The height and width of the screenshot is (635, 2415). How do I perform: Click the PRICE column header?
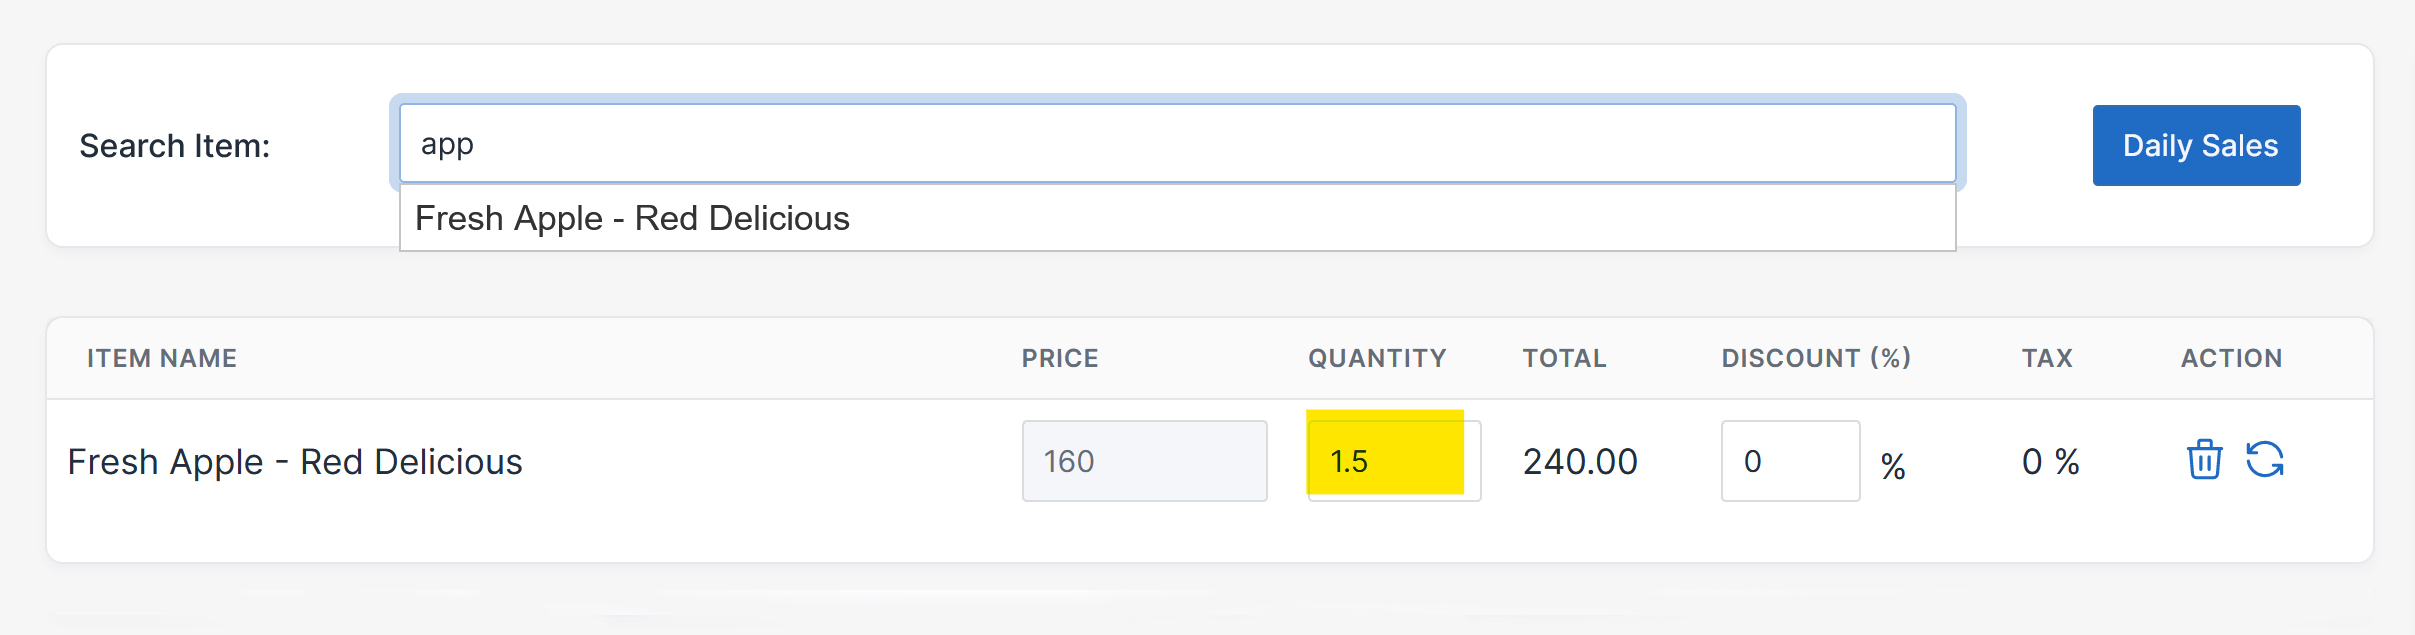pyautogui.click(x=1060, y=358)
